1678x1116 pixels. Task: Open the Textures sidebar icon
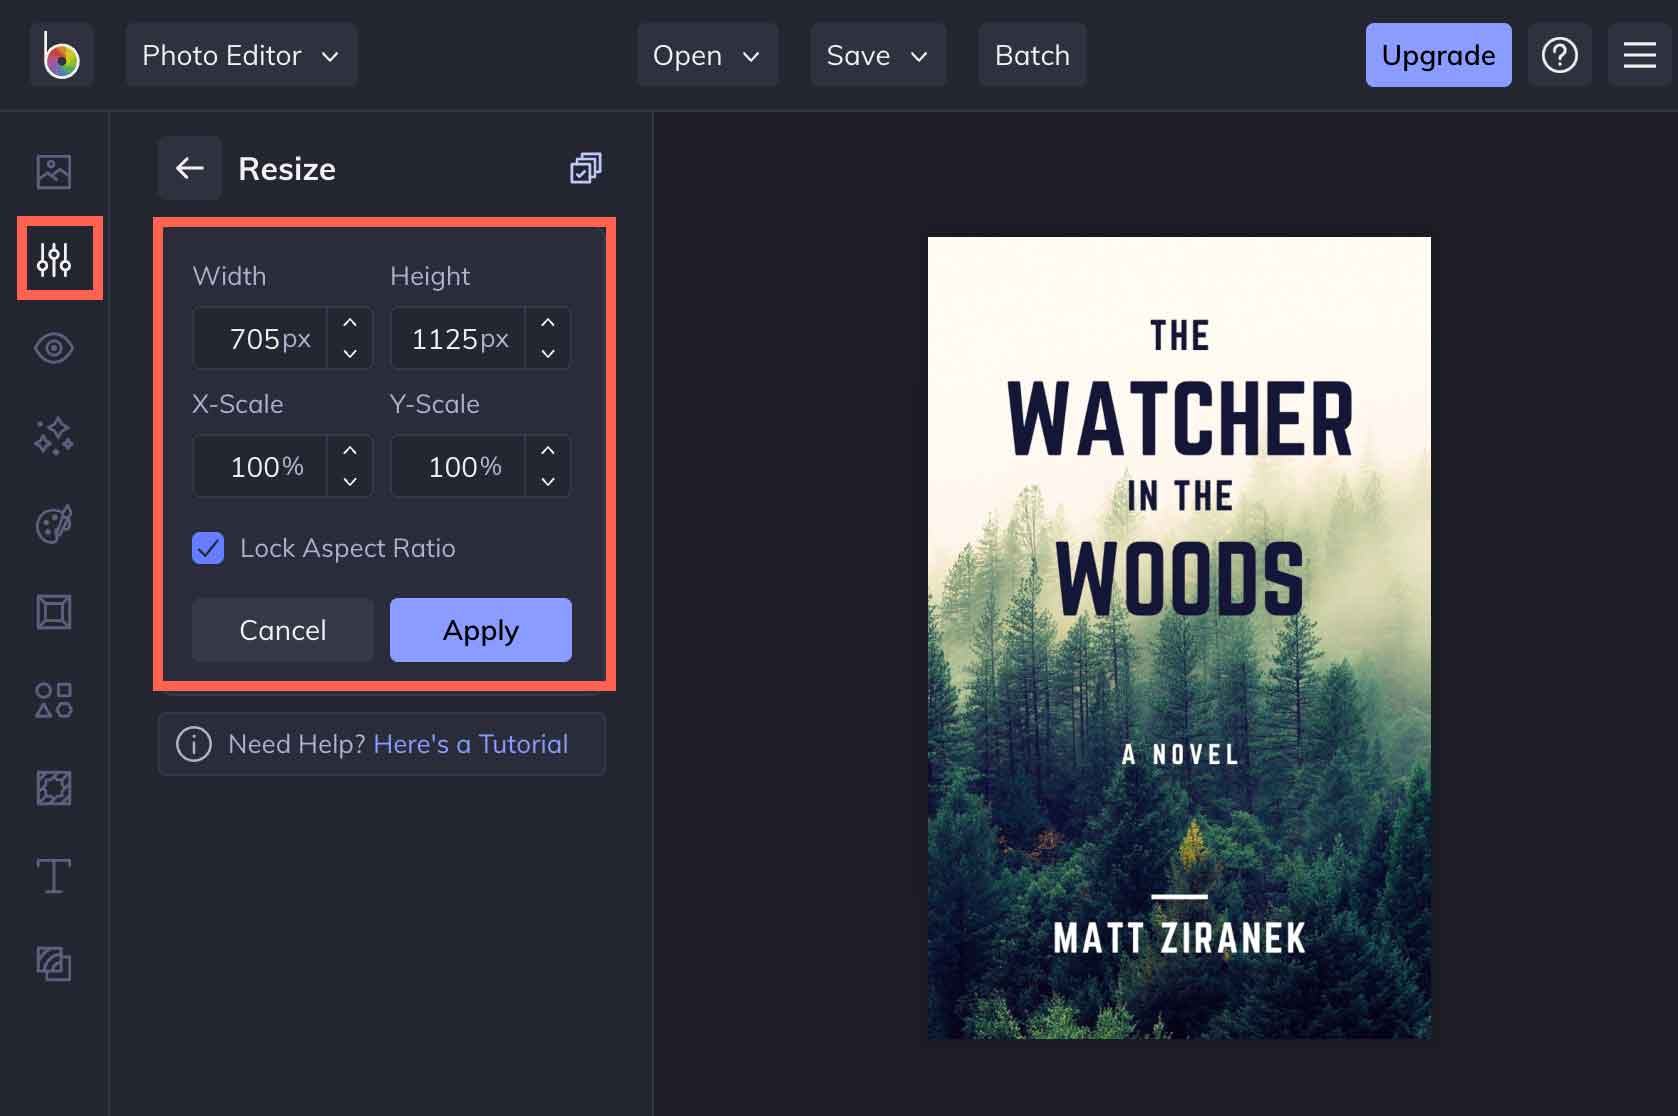point(54,964)
